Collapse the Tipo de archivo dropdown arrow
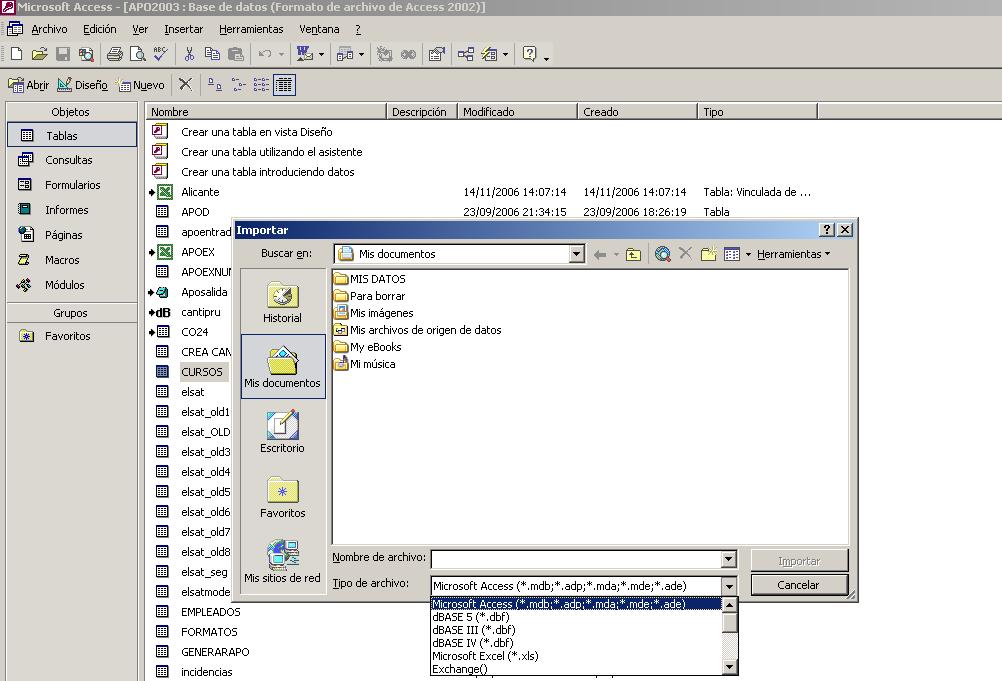1002x681 pixels. coord(728,586)
